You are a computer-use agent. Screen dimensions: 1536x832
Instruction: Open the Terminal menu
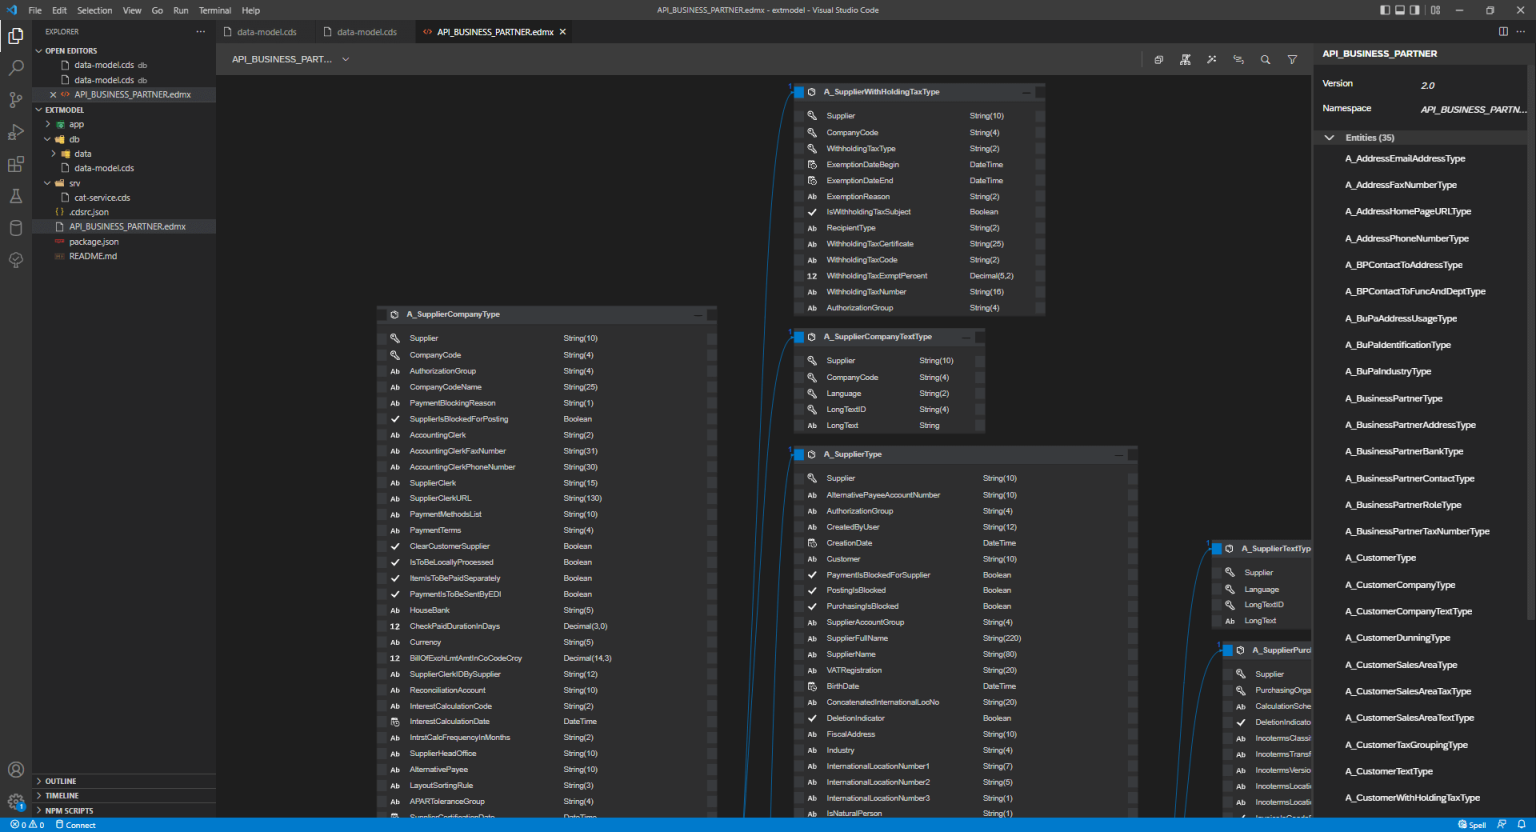pyautogui.click(x=215, y=10)
